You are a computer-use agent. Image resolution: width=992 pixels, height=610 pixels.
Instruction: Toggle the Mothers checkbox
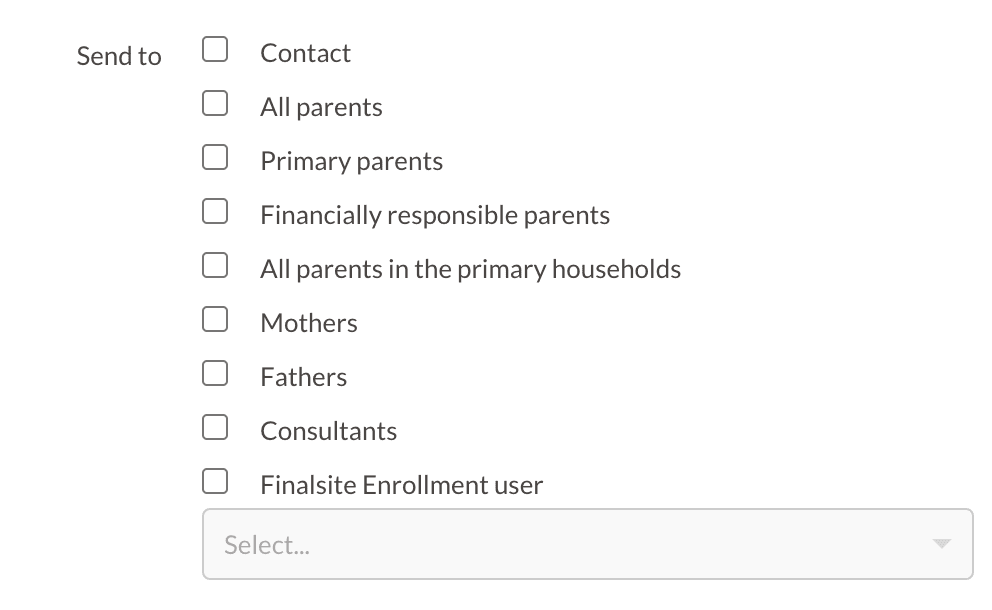pos(215,320)
